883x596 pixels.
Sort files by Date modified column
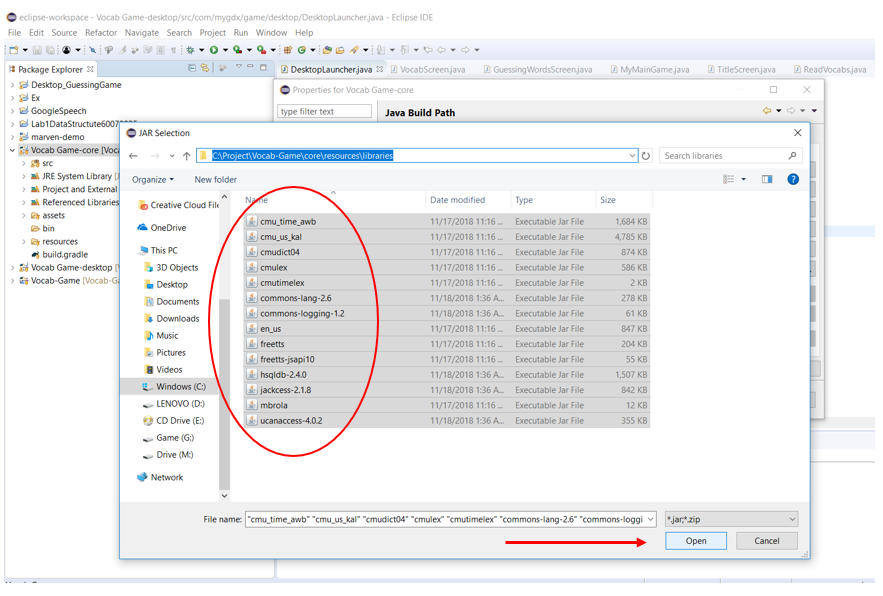[457, 200]
